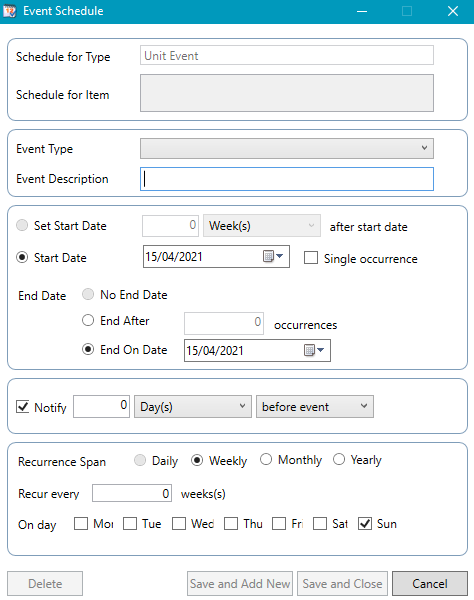Expand the Event Type dropdown
Image resolution: width=474 pixels, height=600 pixels.
(287, 148)
